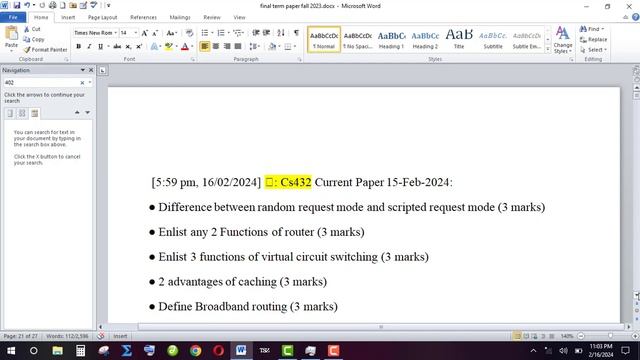Apply the Heading 2 style
The width and height of the screenshot is (640, 360).
click(425, 40)
